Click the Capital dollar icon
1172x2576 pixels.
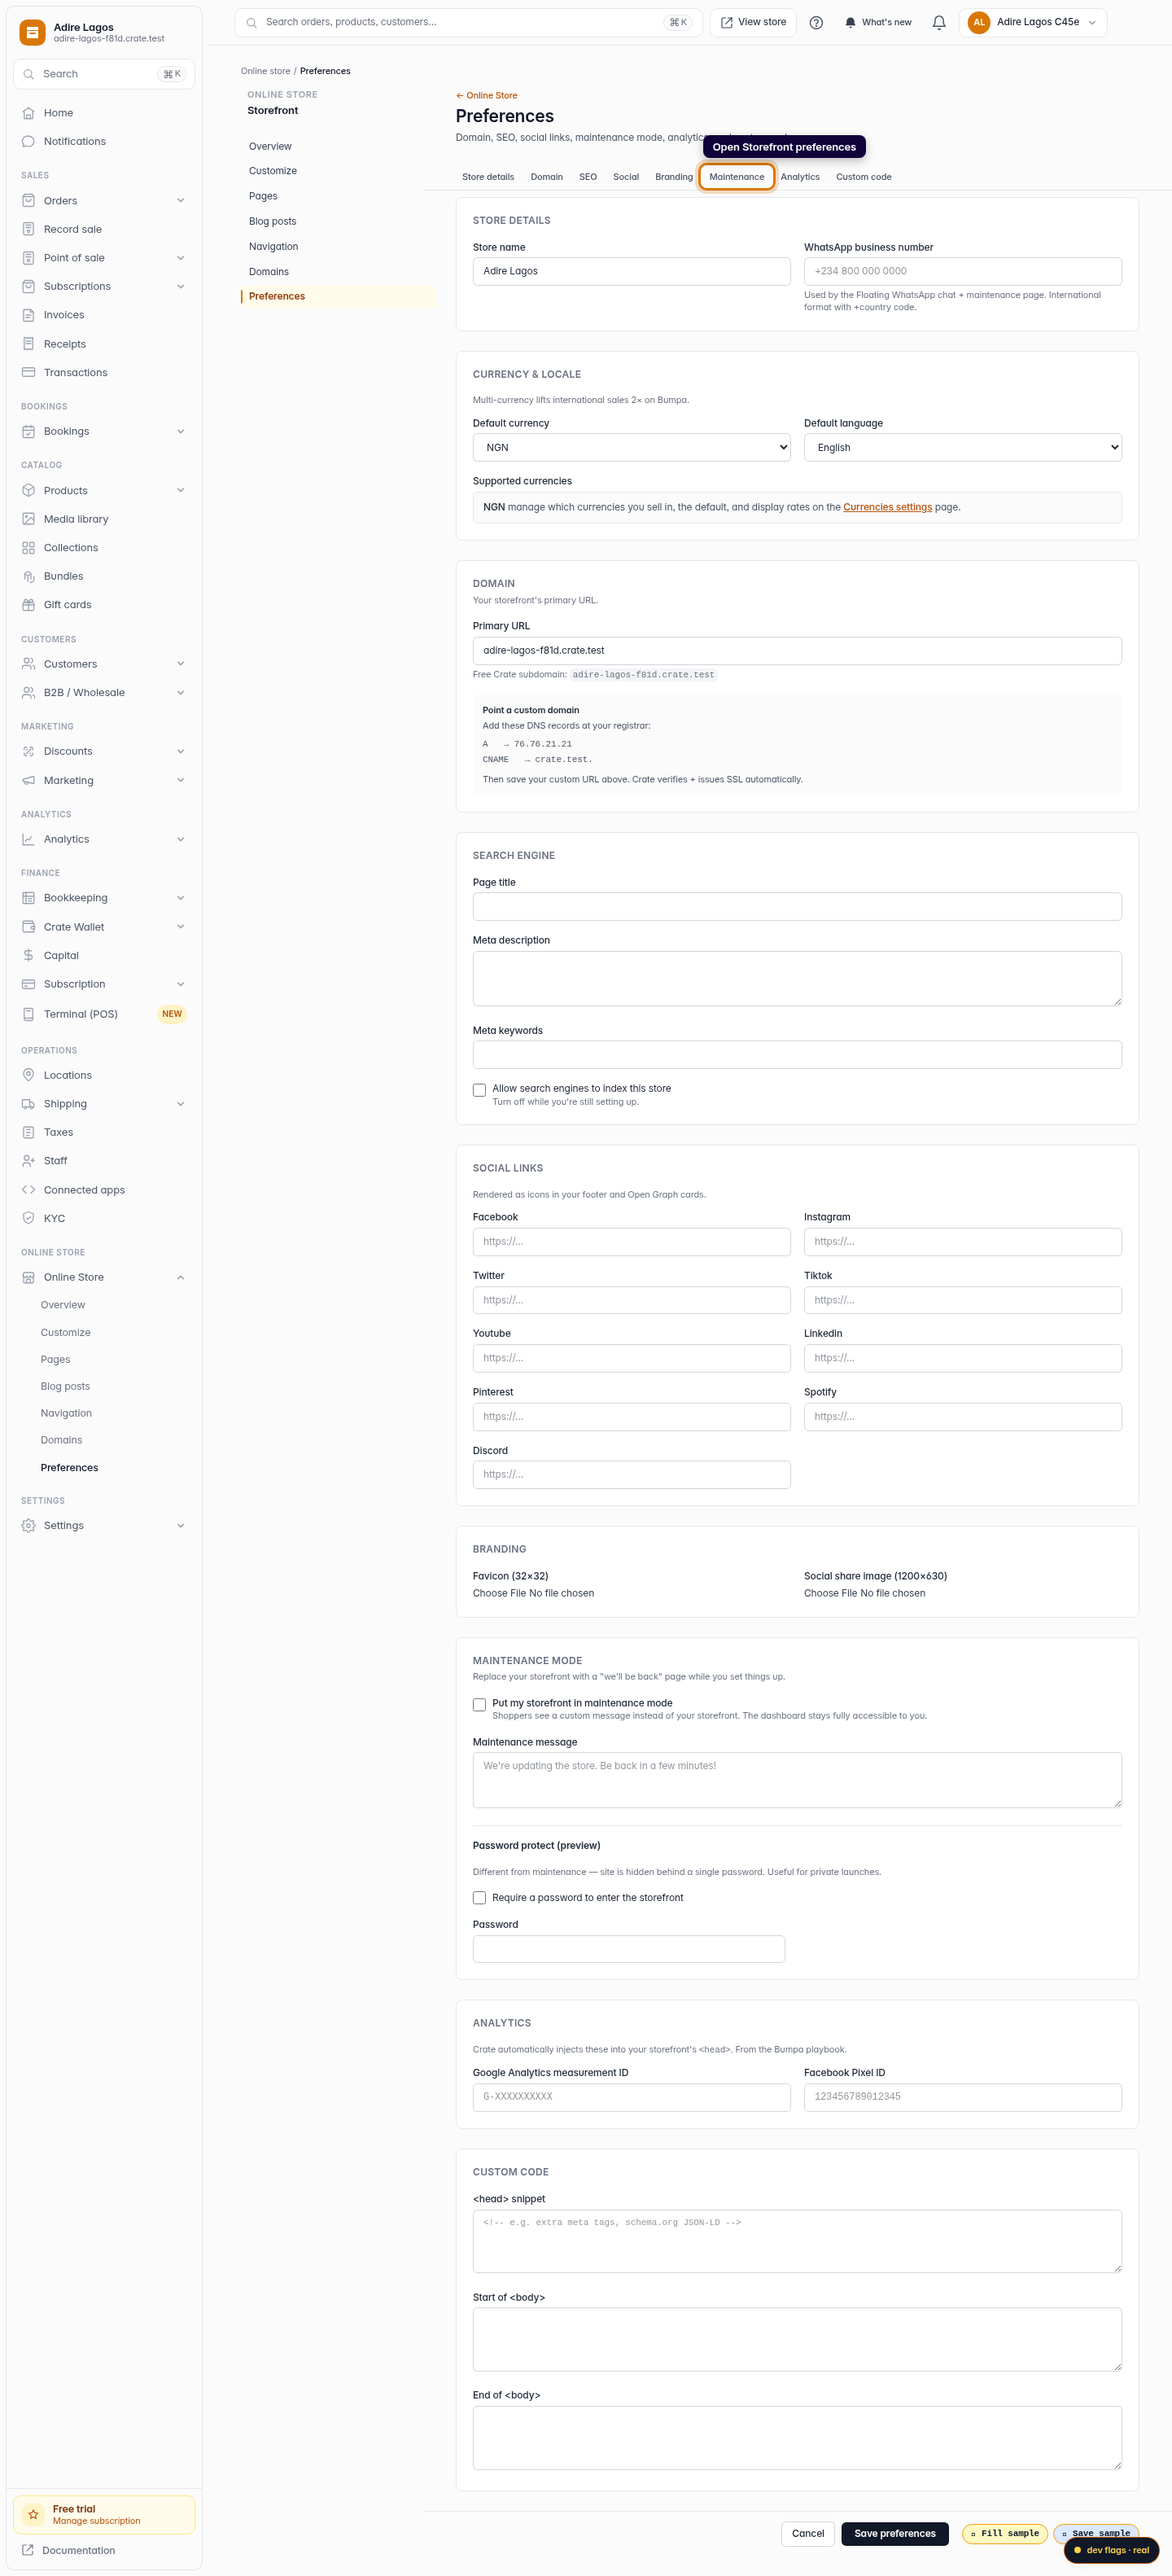(28, 955)
